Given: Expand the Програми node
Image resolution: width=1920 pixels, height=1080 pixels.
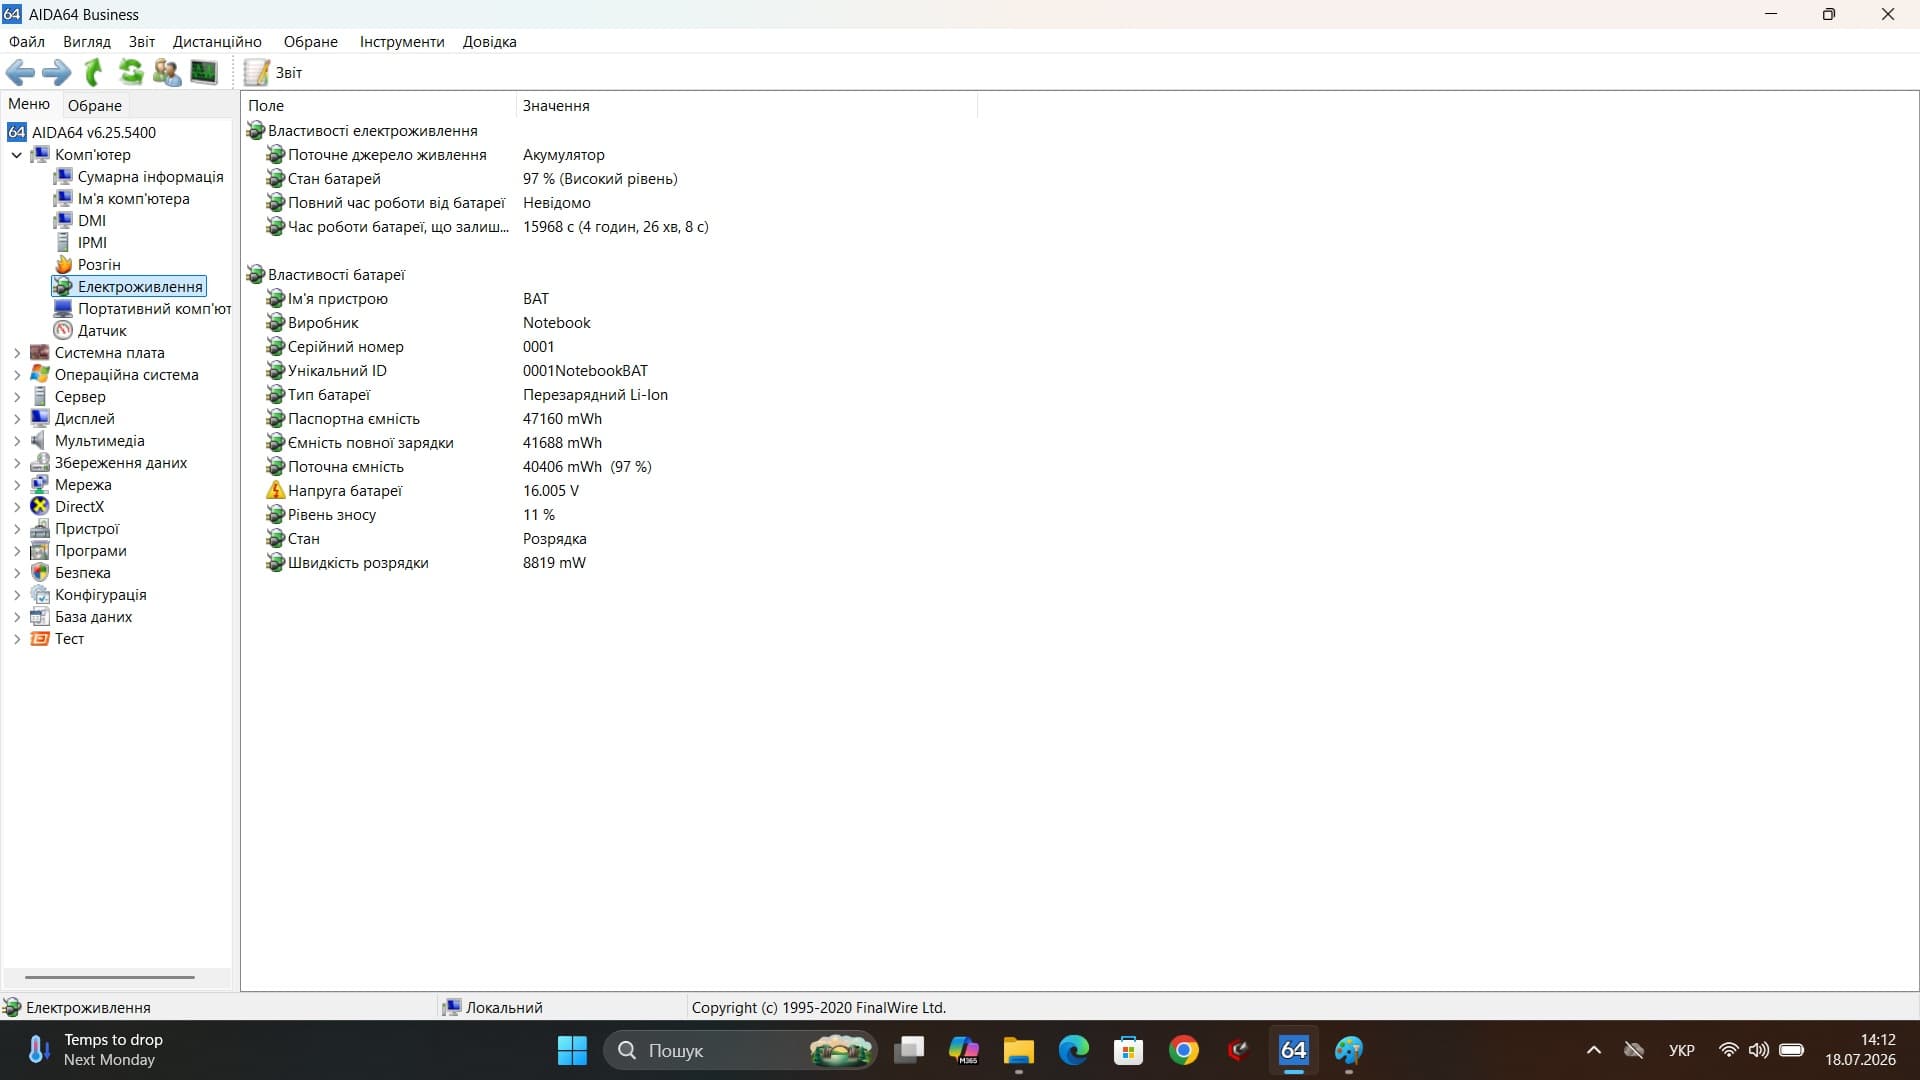Looking at the screenshot, I should 16,551.
